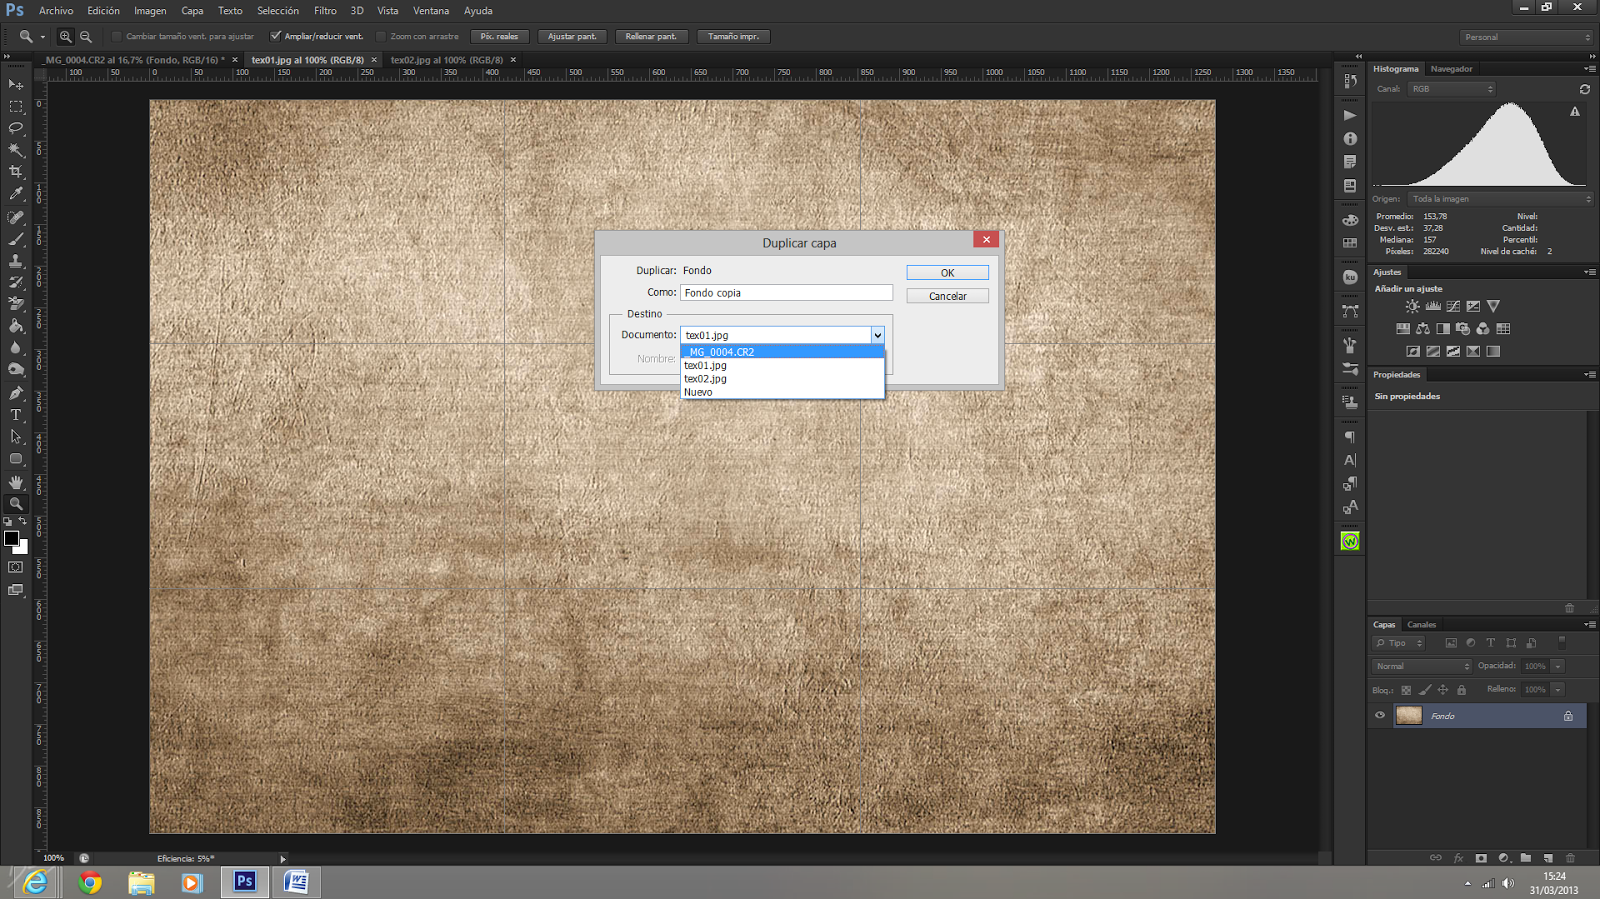Screen dimensions: 1600x899
Task: Open the Filtro menu
Action: [x=325, y=11]
